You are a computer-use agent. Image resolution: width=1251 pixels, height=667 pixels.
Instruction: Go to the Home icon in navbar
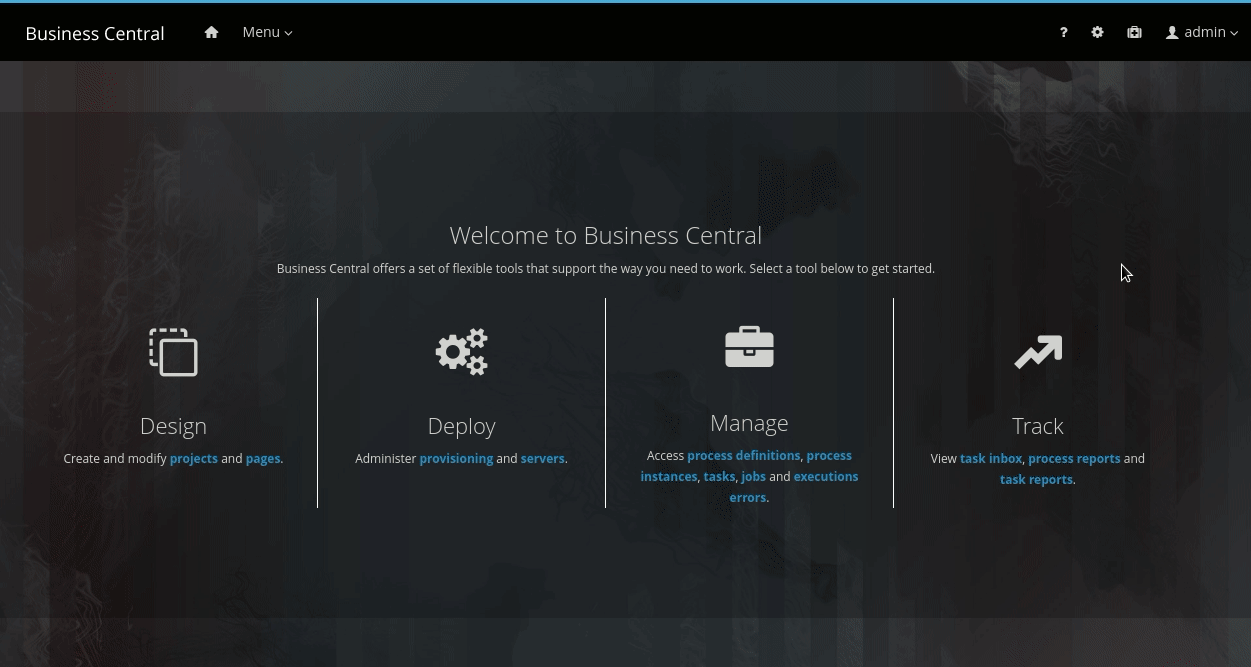[211, 32]
